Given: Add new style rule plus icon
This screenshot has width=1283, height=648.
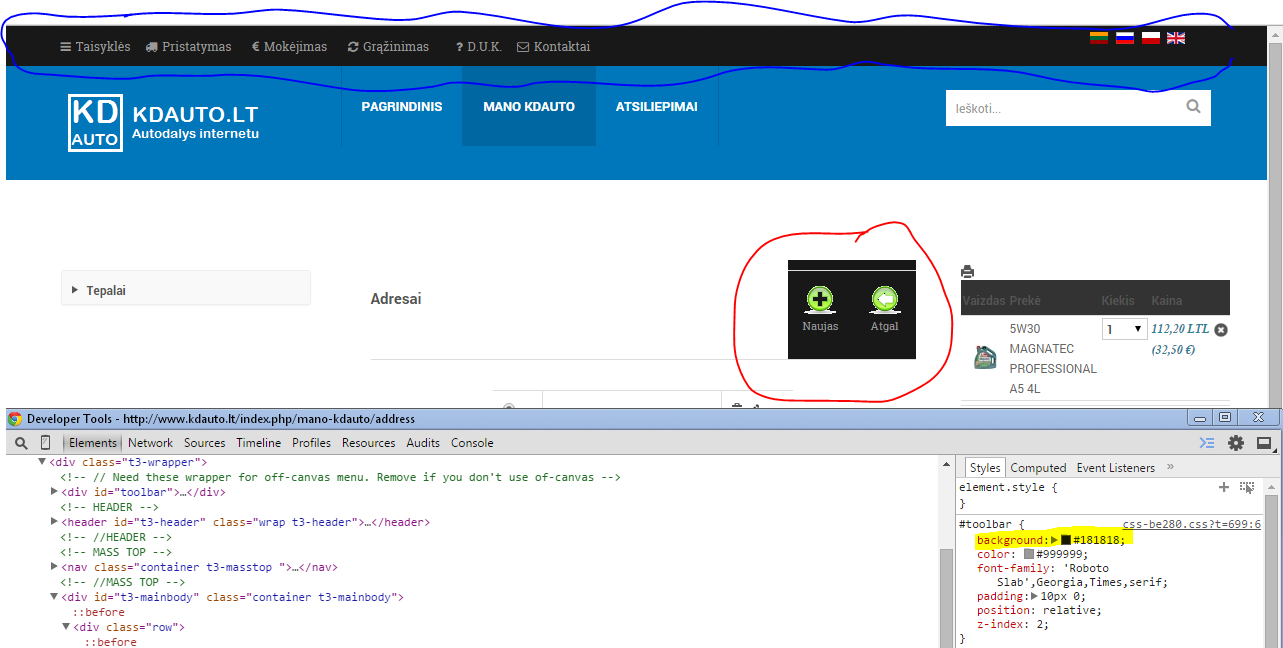Looking at the screenshot, I should 1223,487.
